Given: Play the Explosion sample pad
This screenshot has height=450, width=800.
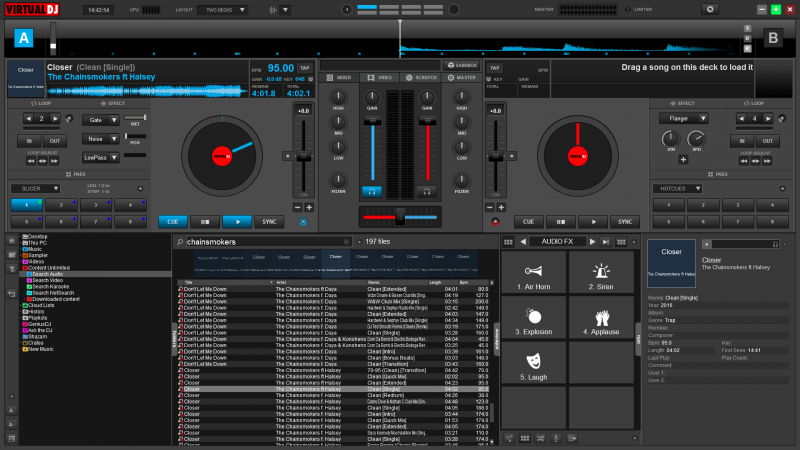Looking at the screenshot, I should 534,322.
